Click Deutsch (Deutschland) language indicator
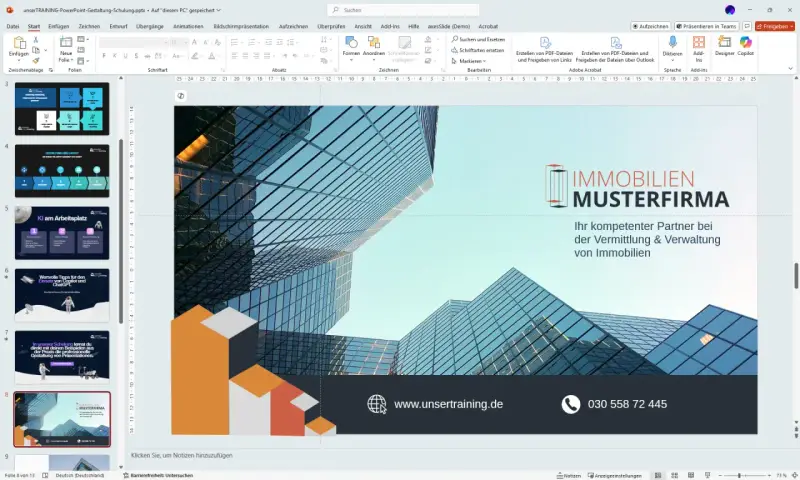 80,475
